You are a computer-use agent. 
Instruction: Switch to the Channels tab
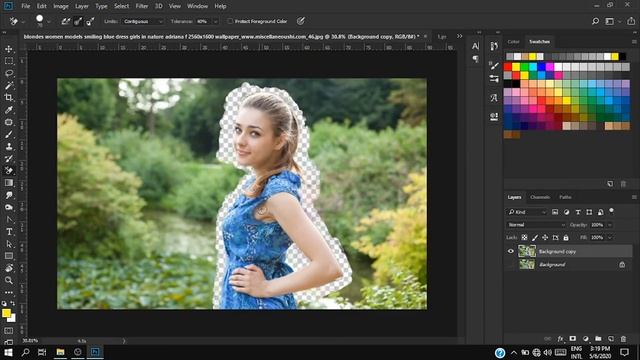coord(540,197)
